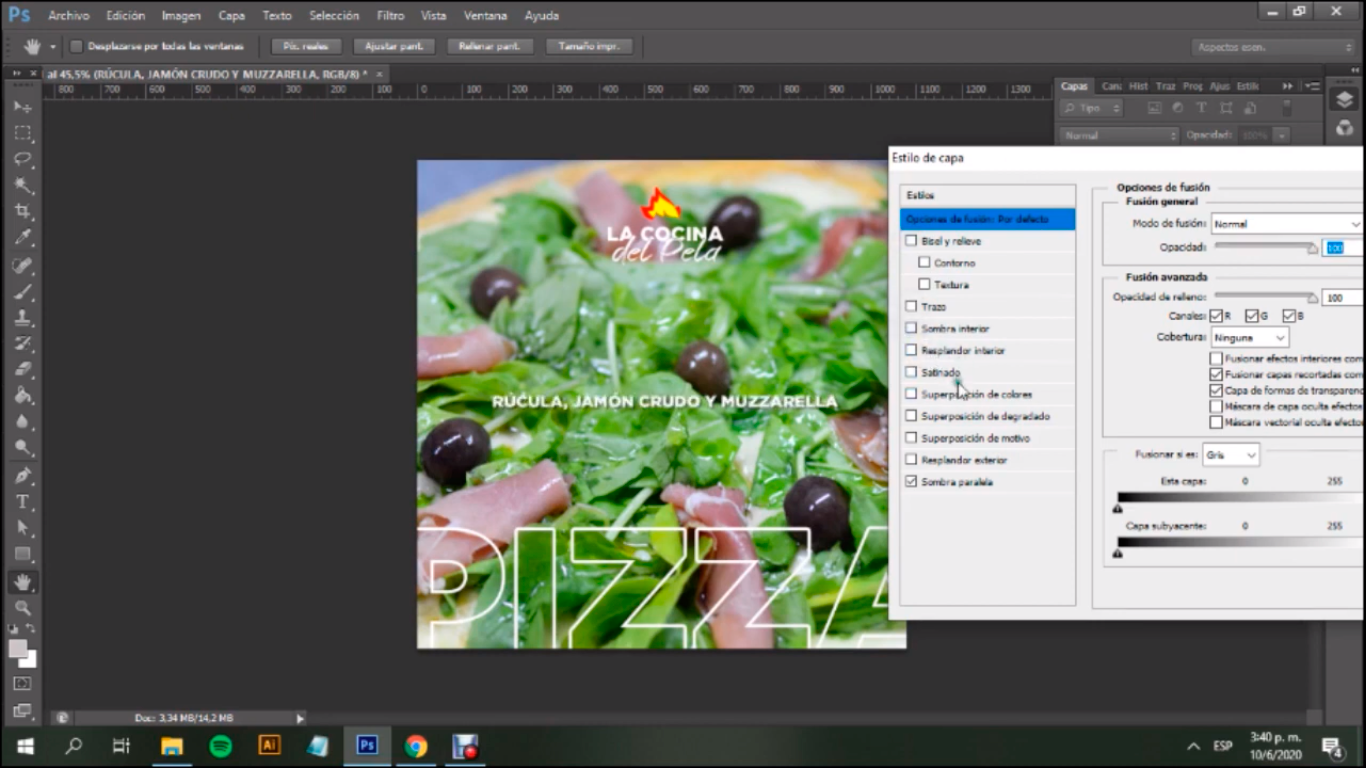
Task: Click the Opacidad de relleno slider
Action: tap(1266, 297)
